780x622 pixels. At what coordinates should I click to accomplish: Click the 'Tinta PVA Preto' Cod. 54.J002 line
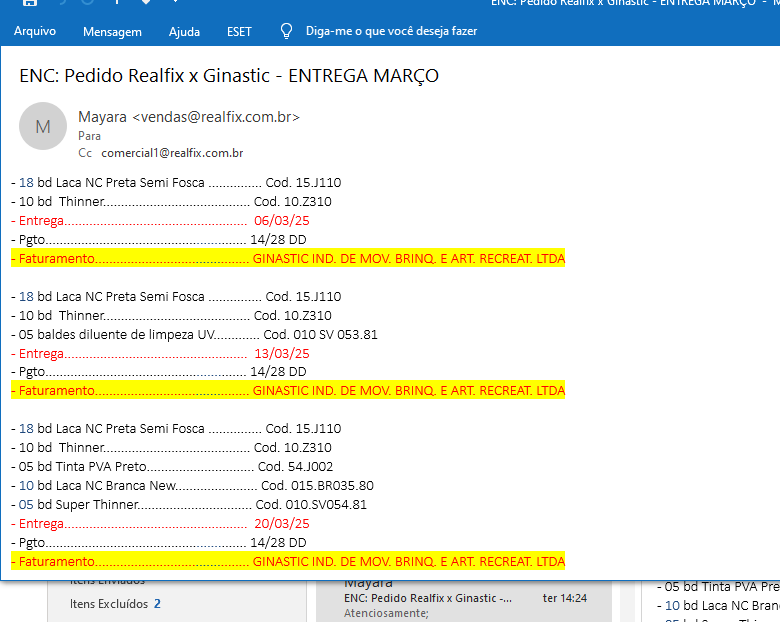pos(172,467)
